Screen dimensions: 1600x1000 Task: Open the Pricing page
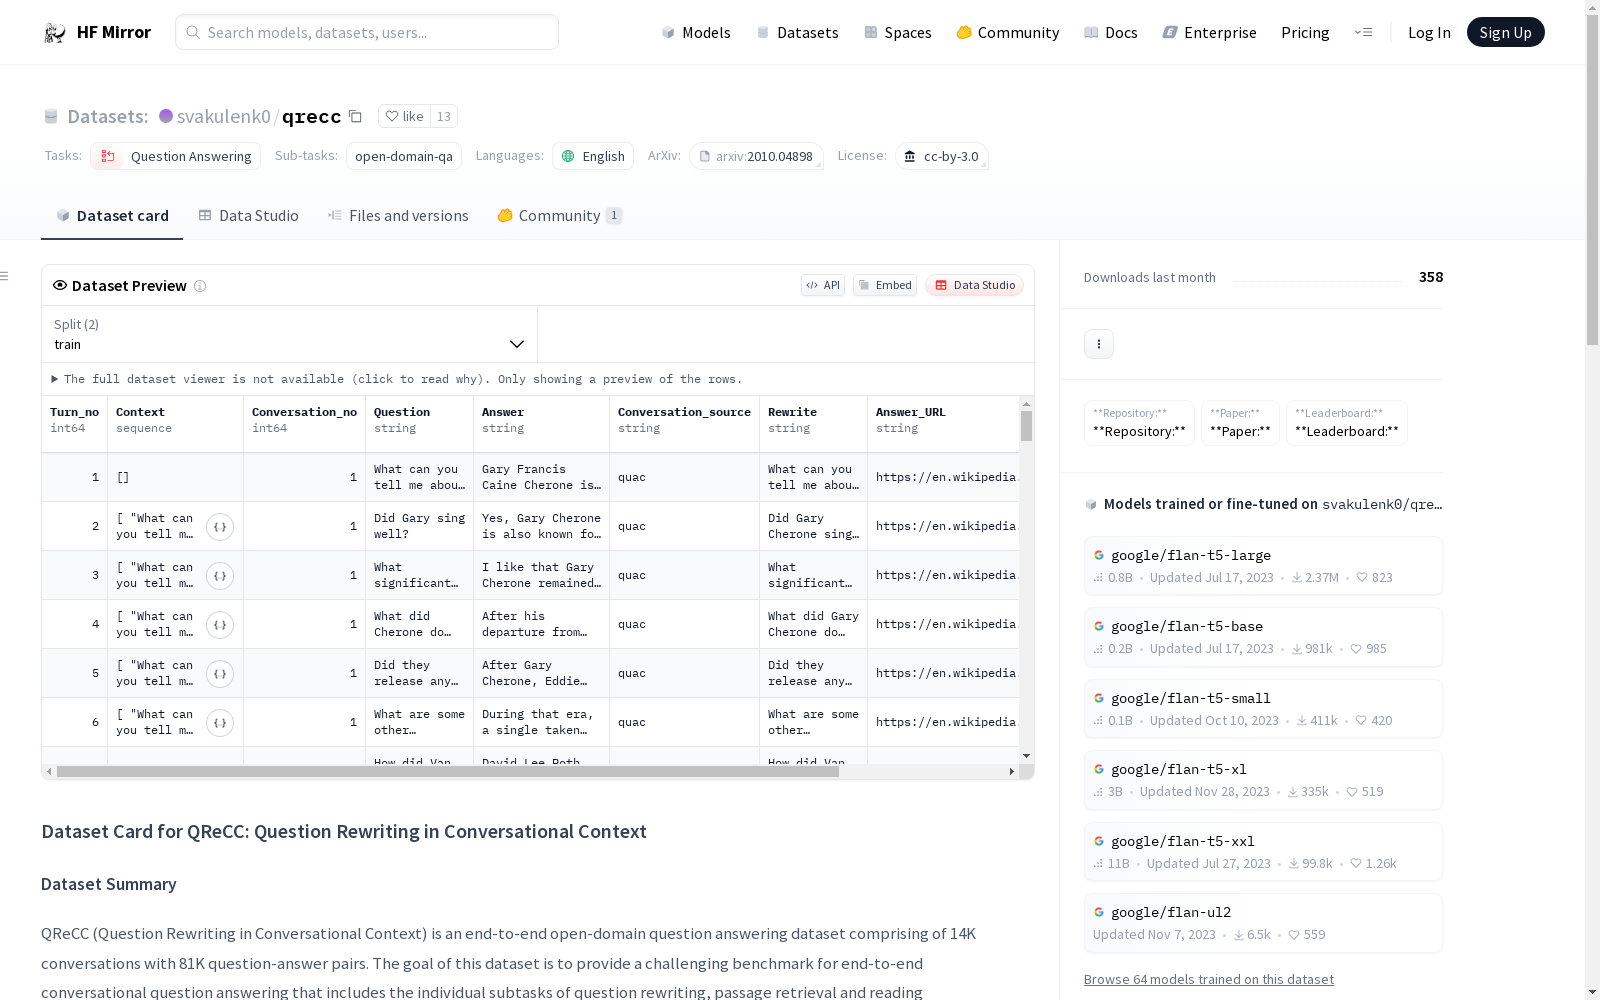(x=1305, y=32)
